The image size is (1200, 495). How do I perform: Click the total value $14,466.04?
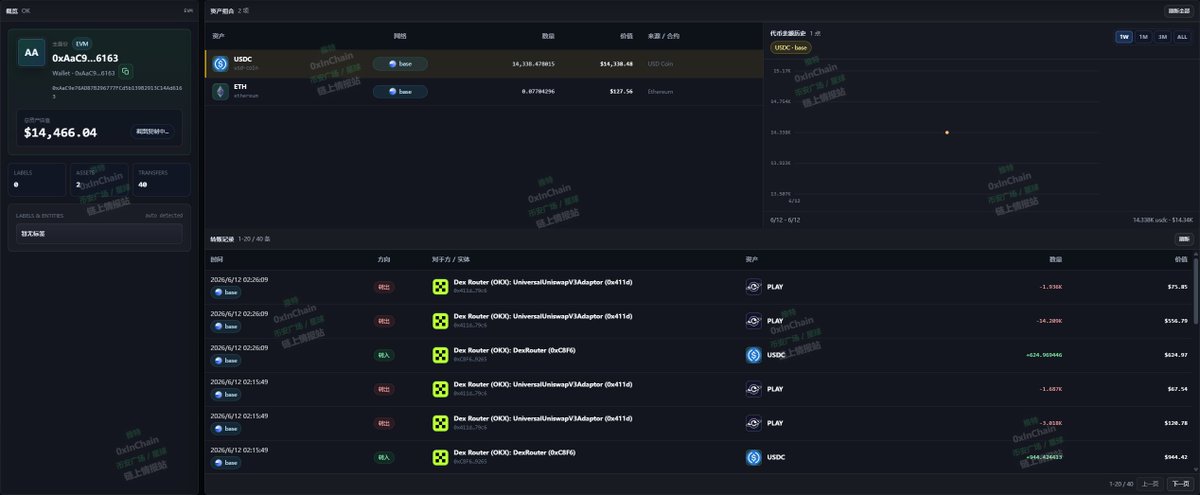coord(60,132)
